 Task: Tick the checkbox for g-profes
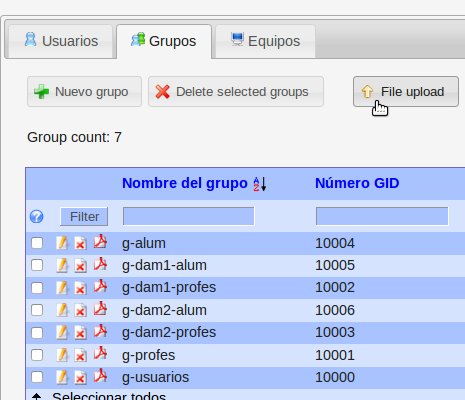pos(37,355)
